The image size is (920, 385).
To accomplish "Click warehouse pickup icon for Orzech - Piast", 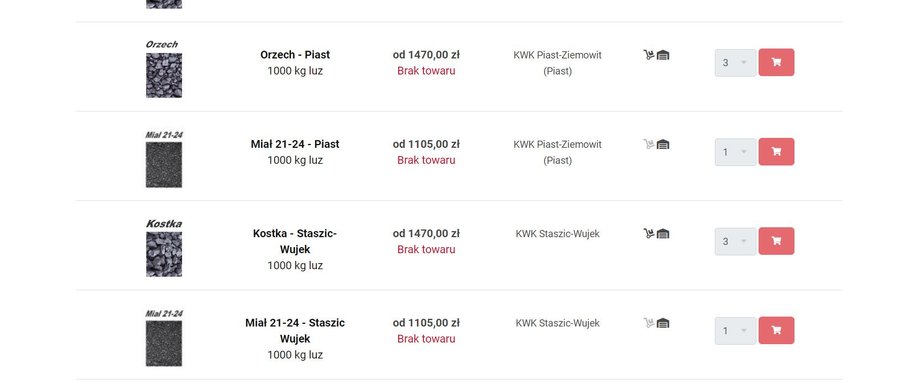I will pos(663,55).
